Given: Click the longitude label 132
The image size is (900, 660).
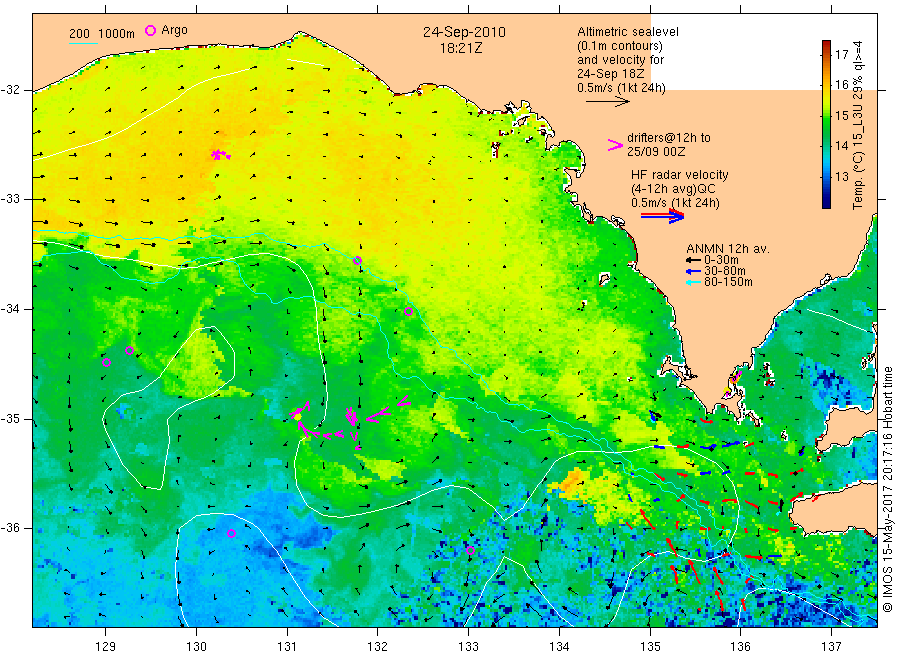Looking at the screenshot, I should pos(378,647).
